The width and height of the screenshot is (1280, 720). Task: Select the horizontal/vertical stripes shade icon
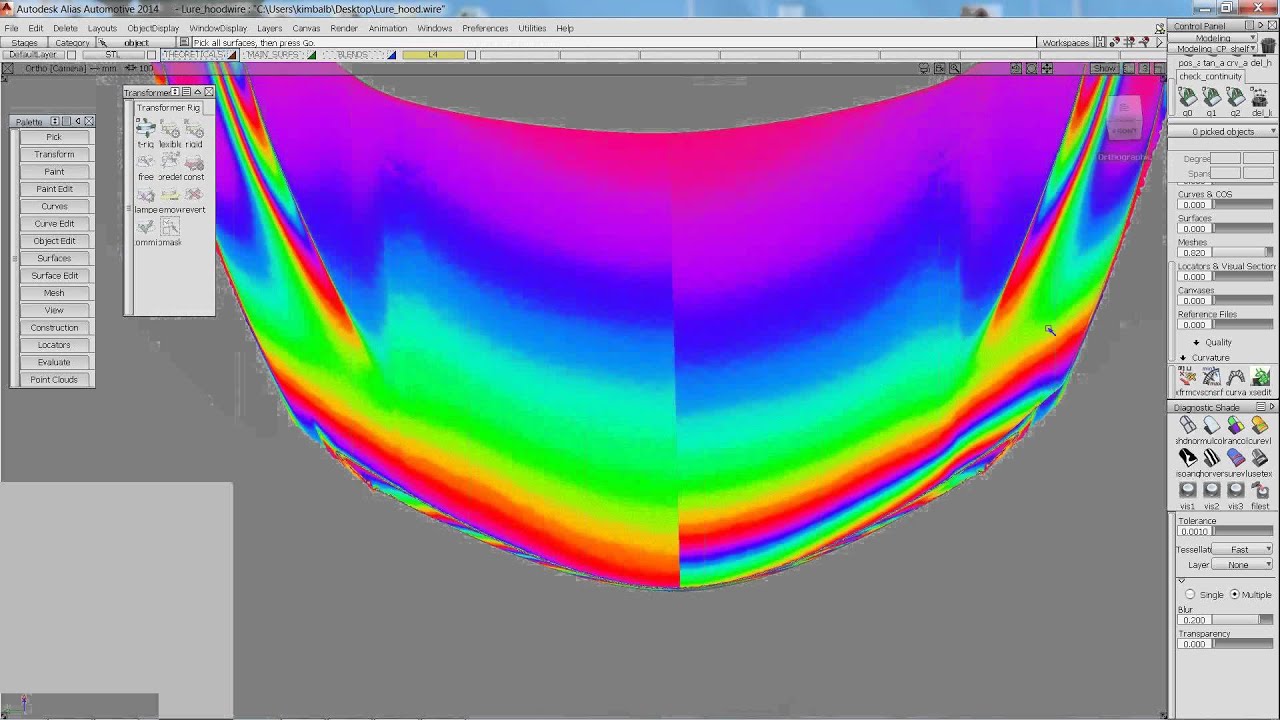coord(1212,458)
